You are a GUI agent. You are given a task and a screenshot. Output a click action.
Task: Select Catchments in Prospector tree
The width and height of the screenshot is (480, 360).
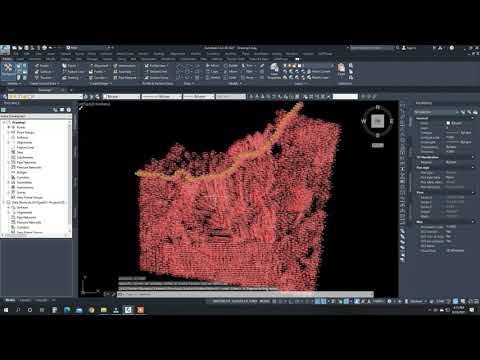tap(25, 157)
